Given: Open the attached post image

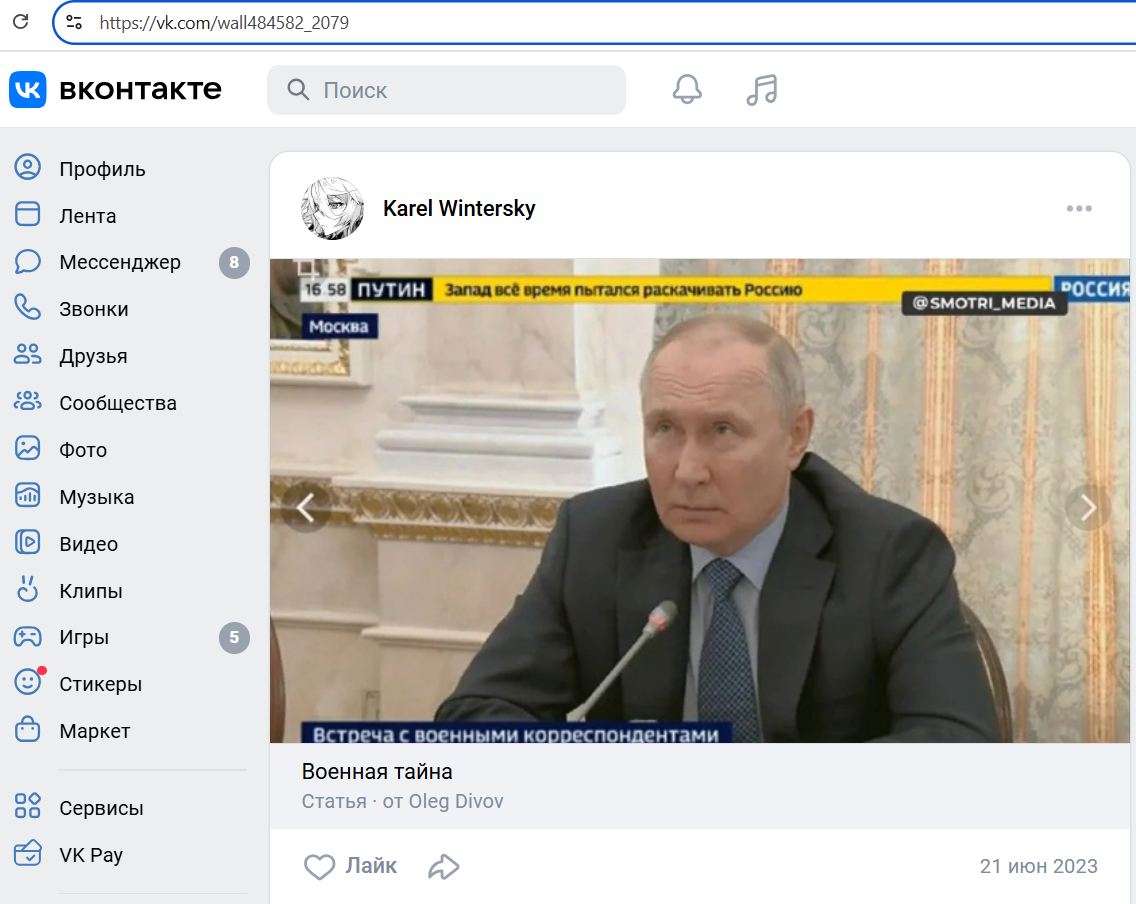Looking at the screenshot, I should coord(700,501).
